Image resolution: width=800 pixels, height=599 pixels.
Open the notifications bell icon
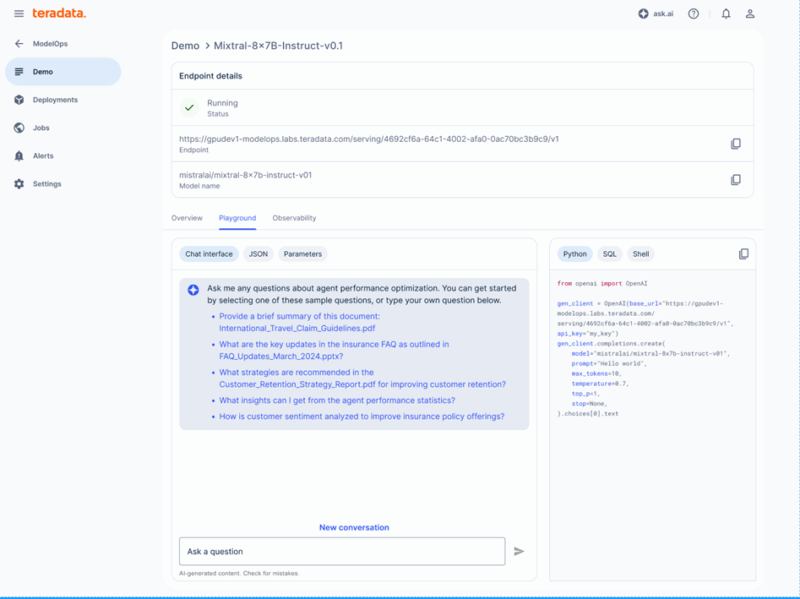tap(725, 14)
